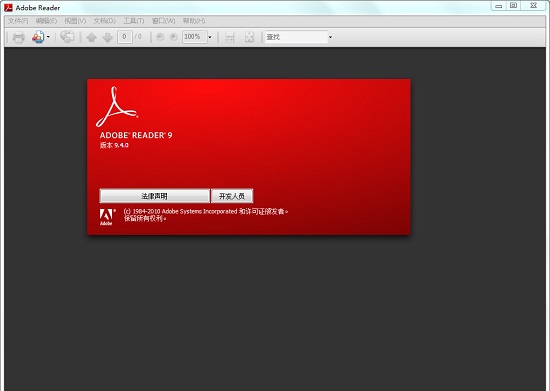Image resolution: width=550 pixels, height=391 pixels.
Task: Open the 视图(V) menu
Action: pos(75,21)
